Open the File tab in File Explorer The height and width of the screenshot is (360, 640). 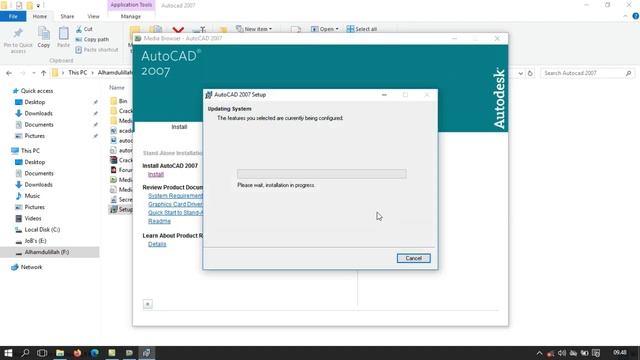(13, 16)
